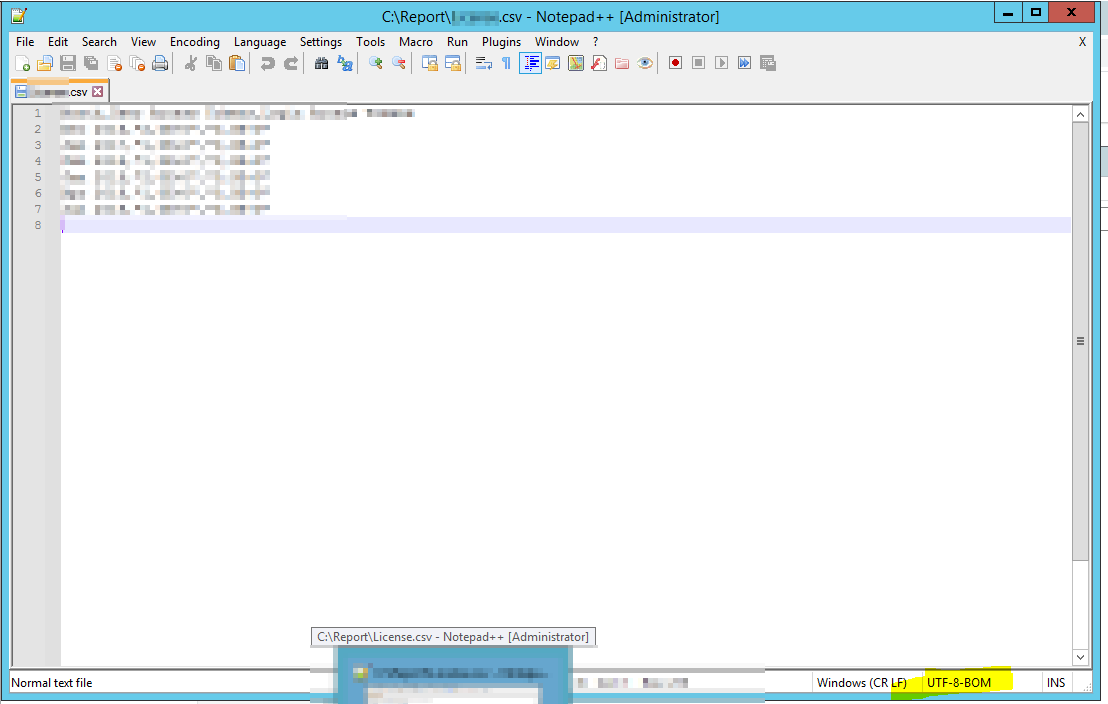Open the View menu
The image size is (1108, 704).
click(x=143, y=42)
